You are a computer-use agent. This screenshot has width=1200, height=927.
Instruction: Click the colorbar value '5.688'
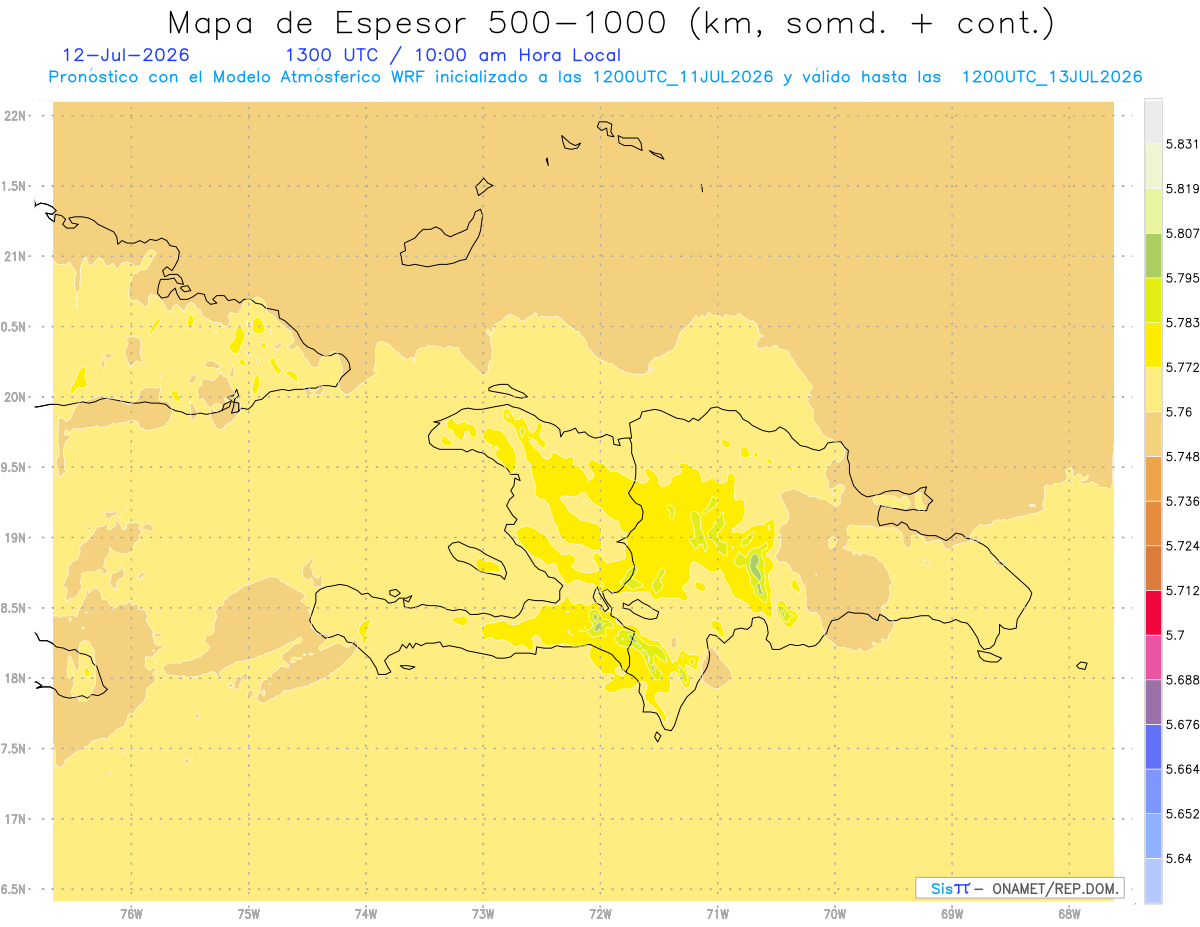(1183, 680)
